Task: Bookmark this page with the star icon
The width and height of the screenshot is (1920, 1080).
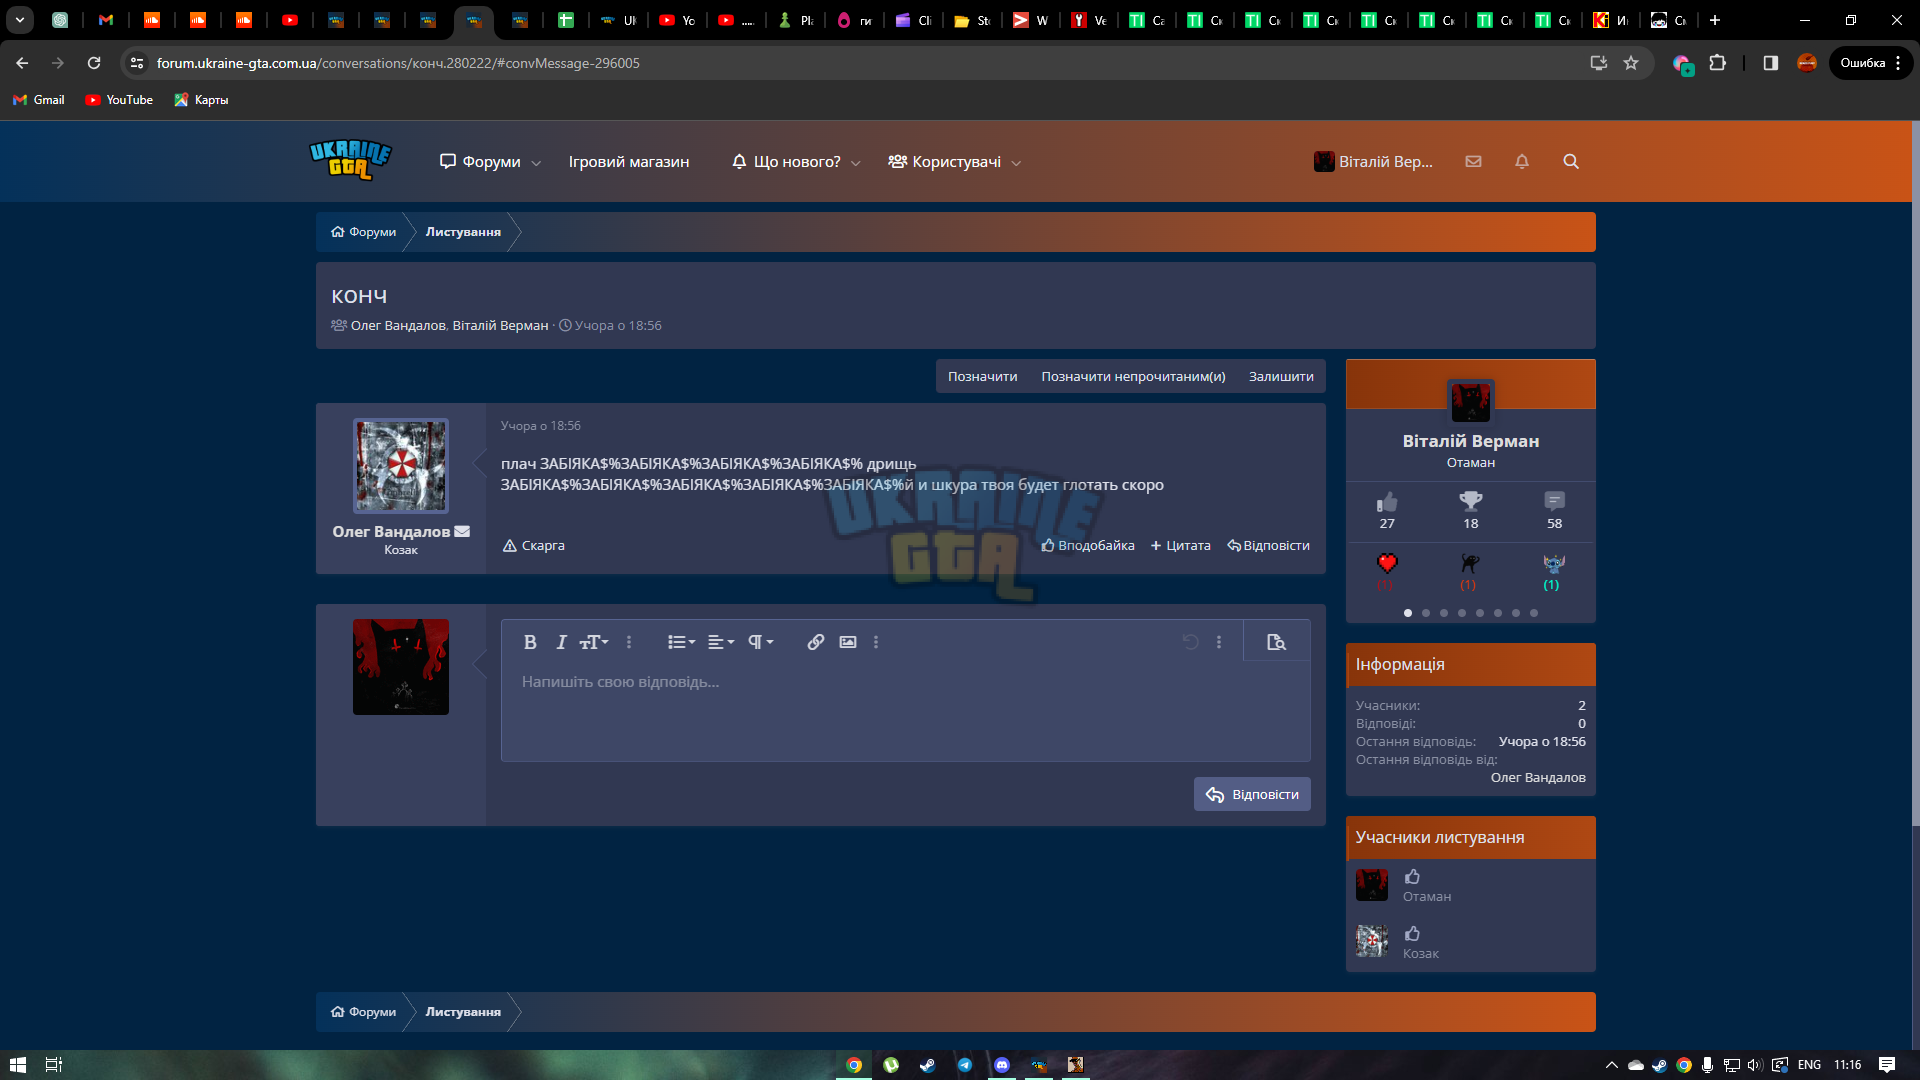Action: [x=1631, y=63]
